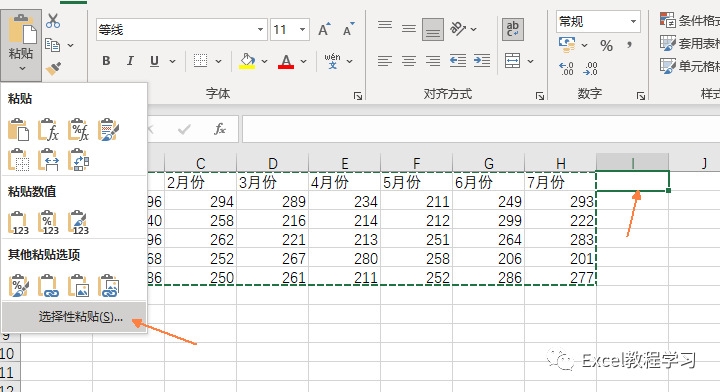
Task: Choose paste values and source formatting
Action: tap(79, 223)
